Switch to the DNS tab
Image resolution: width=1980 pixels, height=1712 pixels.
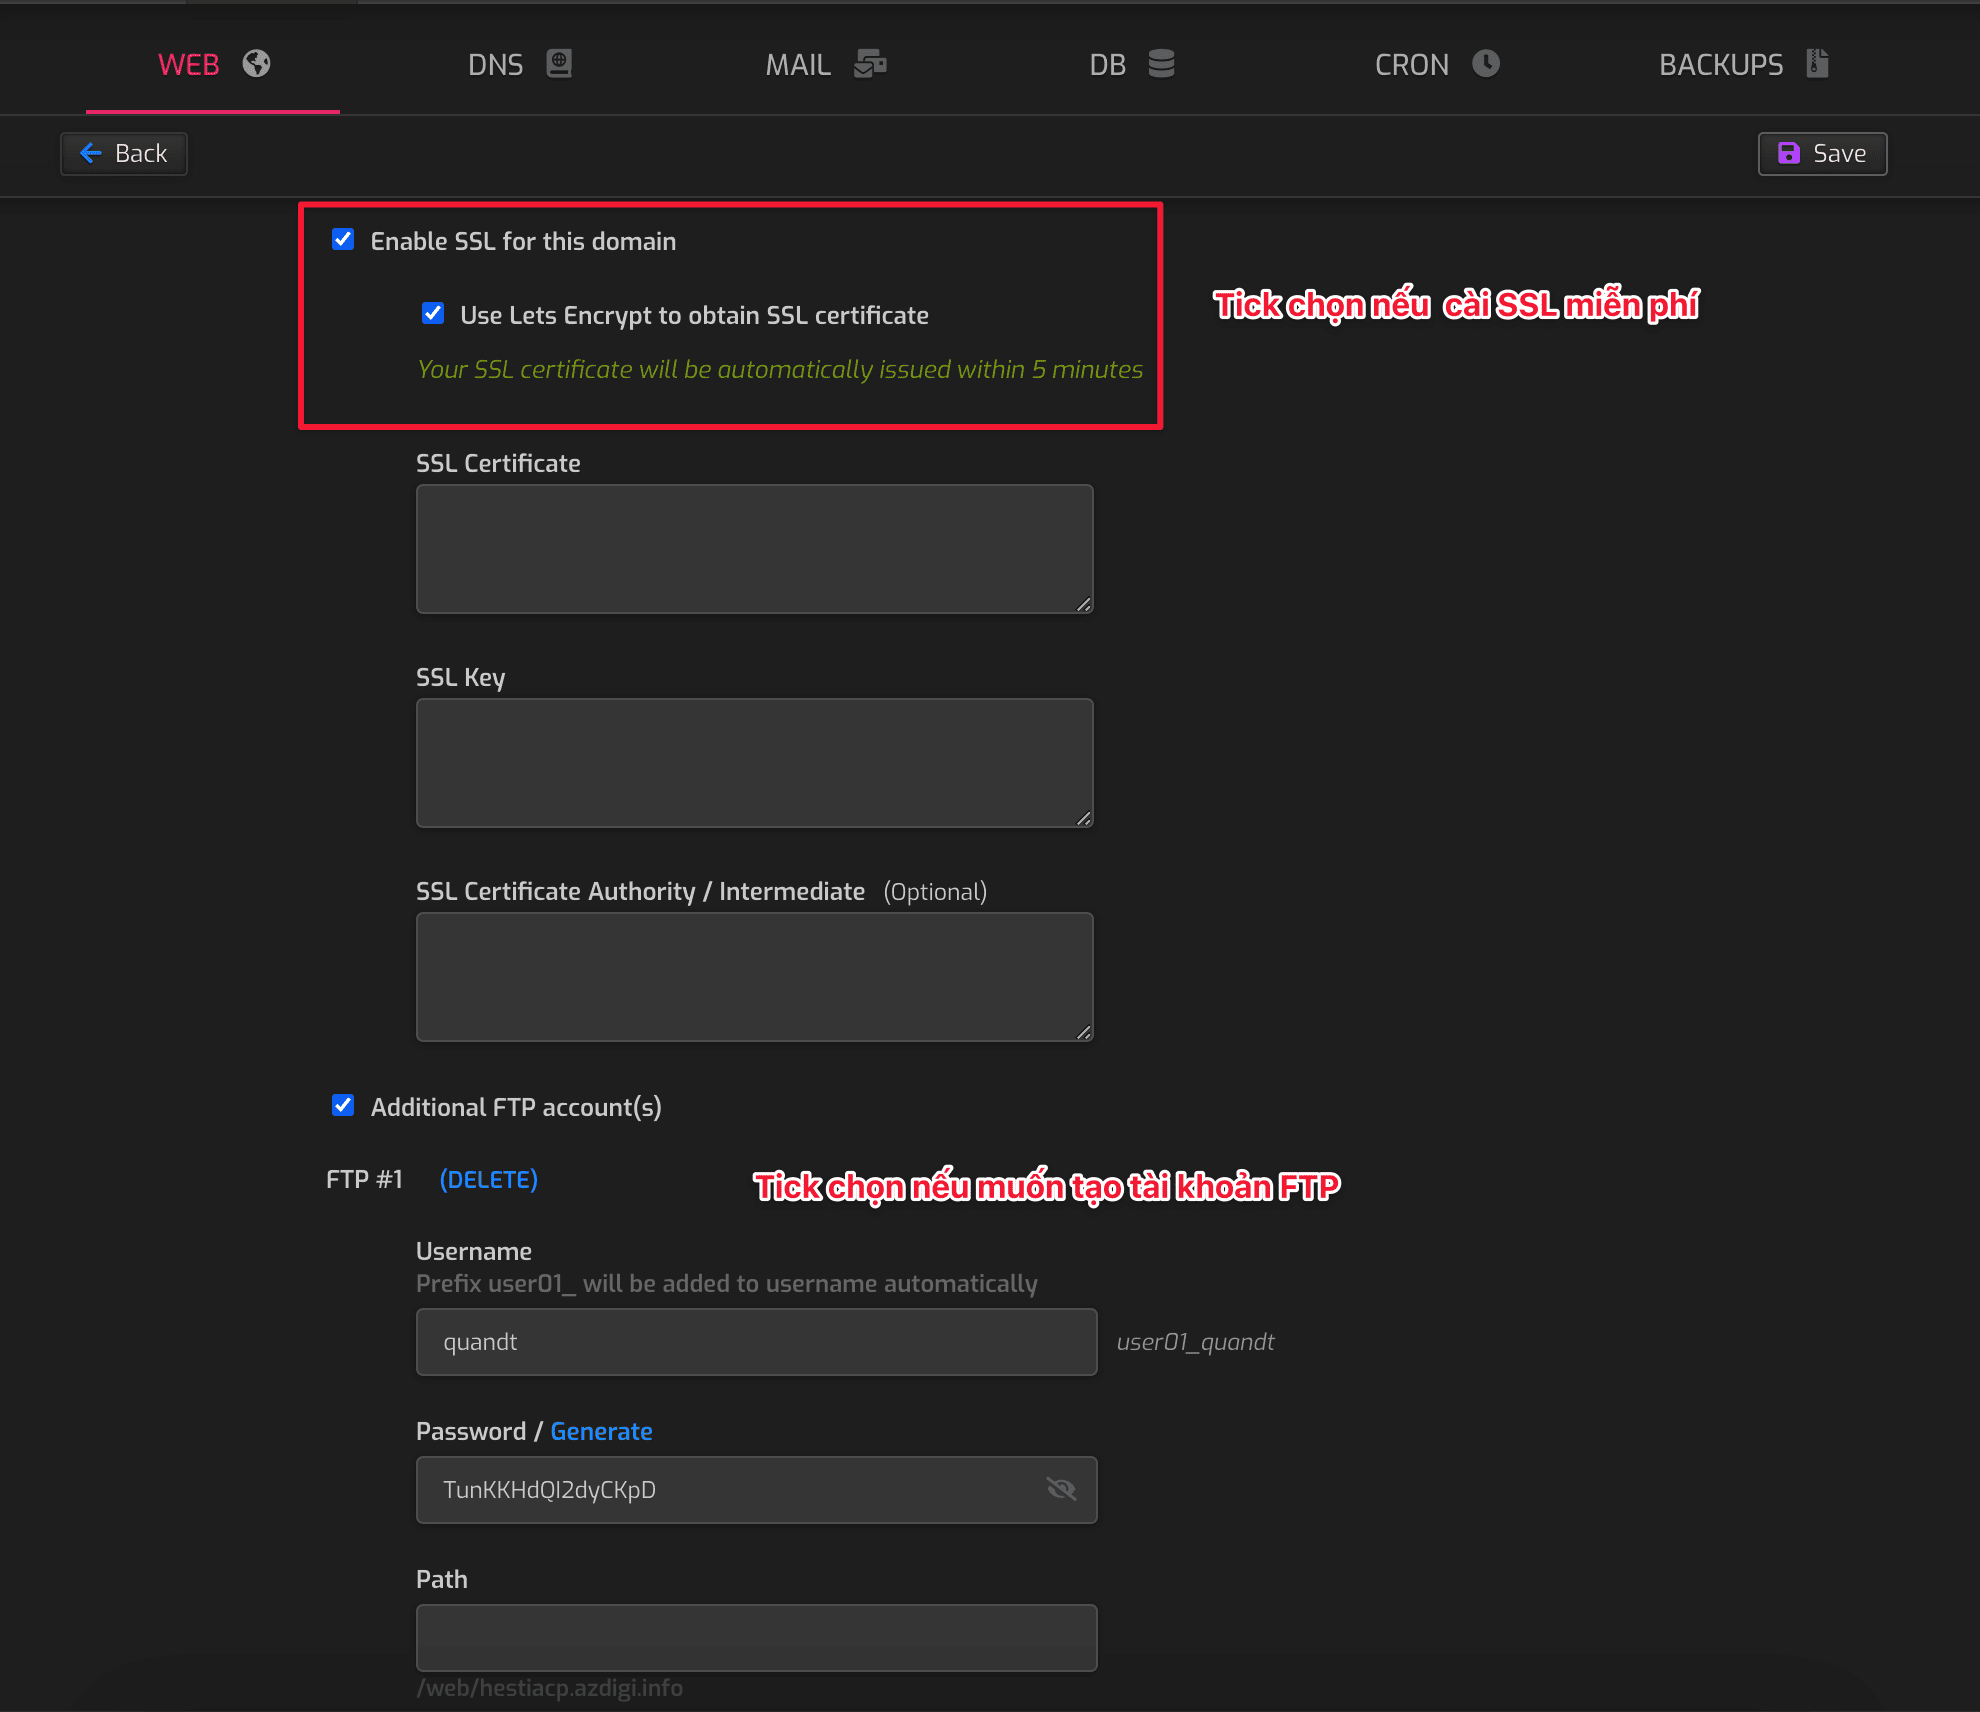tap(496, 65)
